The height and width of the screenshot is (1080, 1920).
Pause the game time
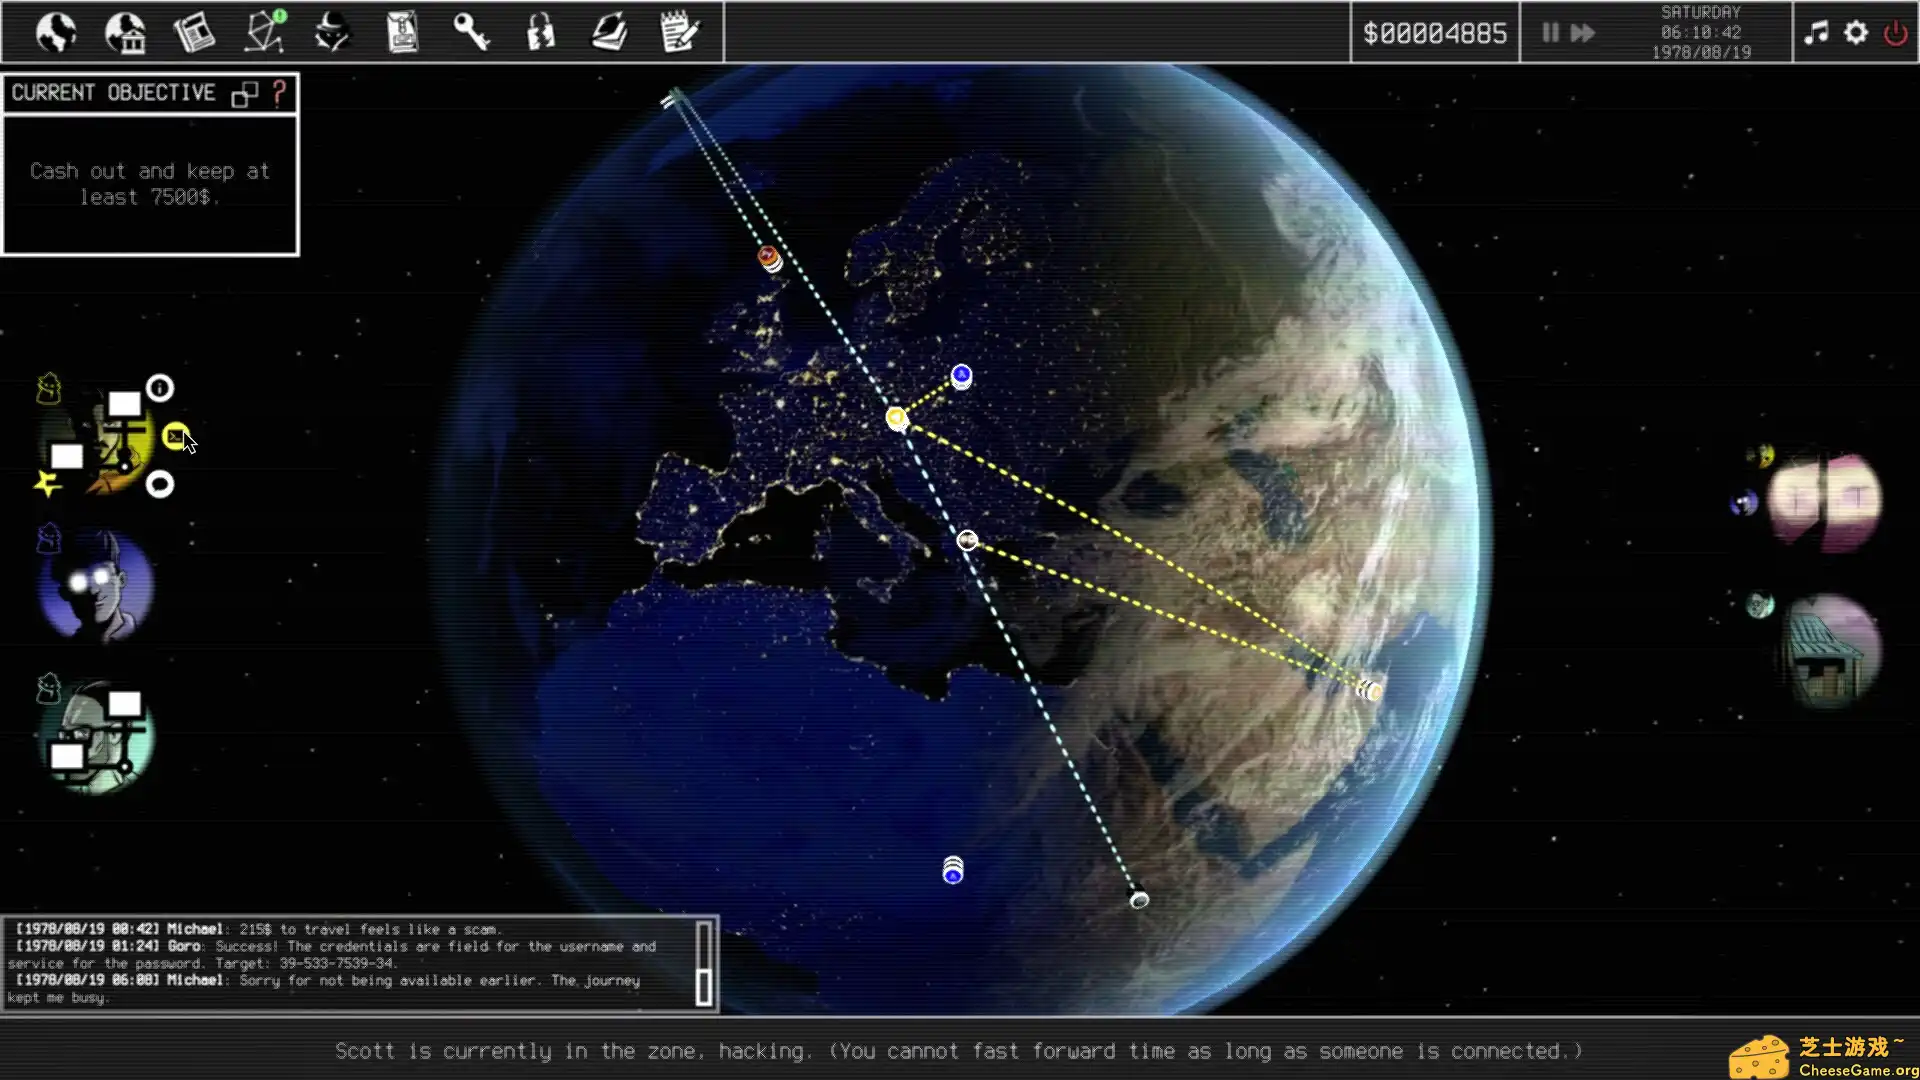point(1550,33)
